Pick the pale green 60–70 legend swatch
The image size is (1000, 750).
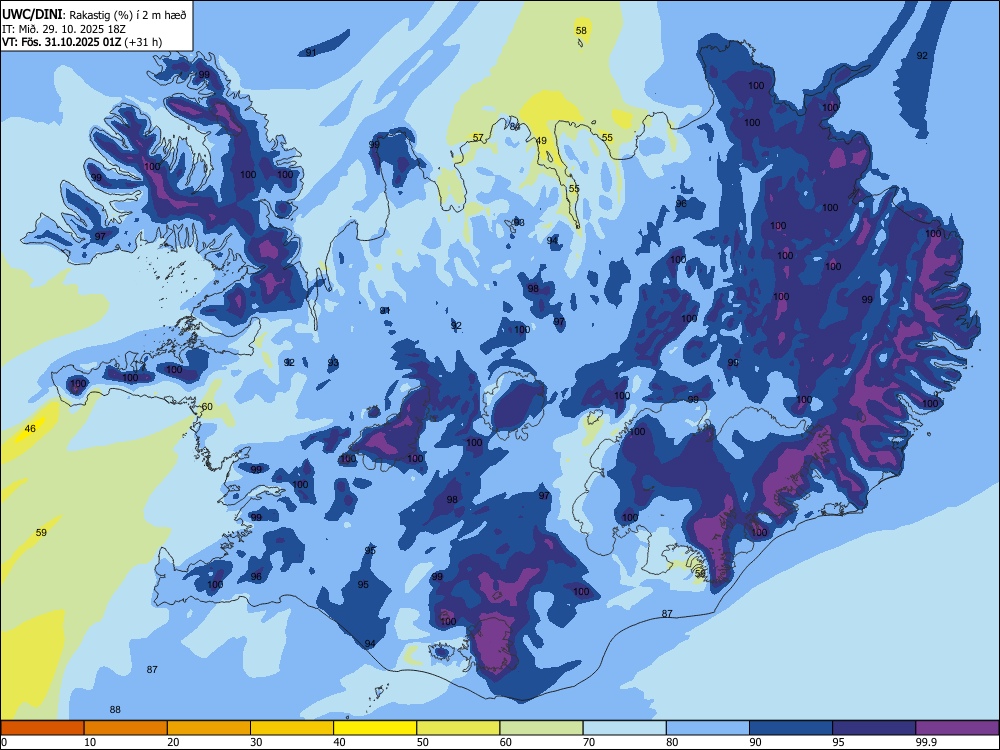tap(541, 728)
